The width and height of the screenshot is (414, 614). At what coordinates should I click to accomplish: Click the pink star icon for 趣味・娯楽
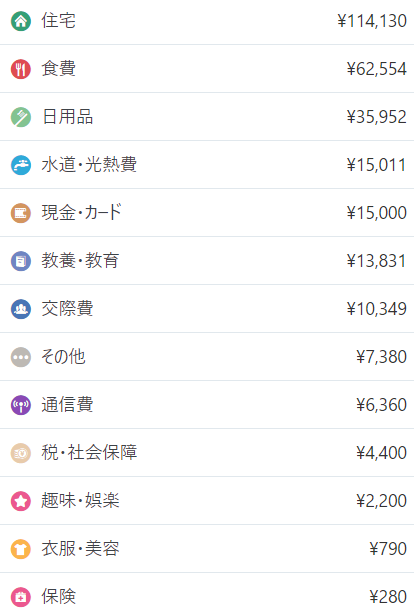coord(21,501)
